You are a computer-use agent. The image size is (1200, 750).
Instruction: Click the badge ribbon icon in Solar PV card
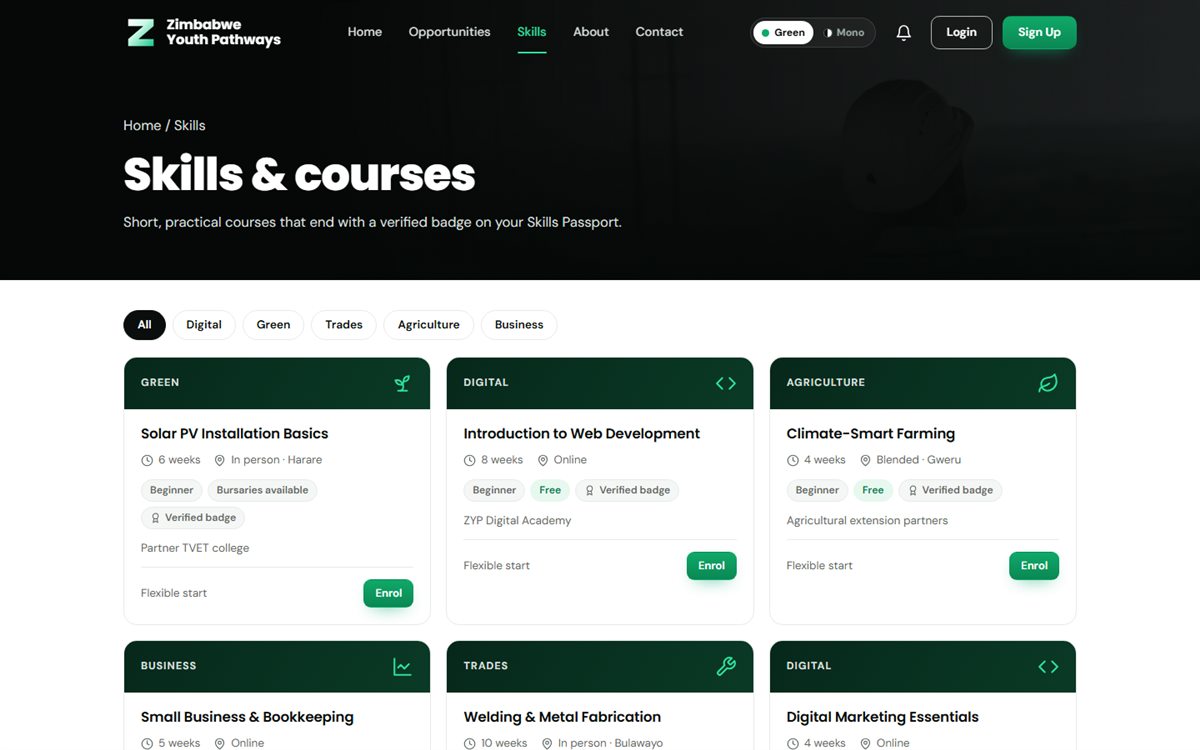pyautogui.click(x=155, y=518)
